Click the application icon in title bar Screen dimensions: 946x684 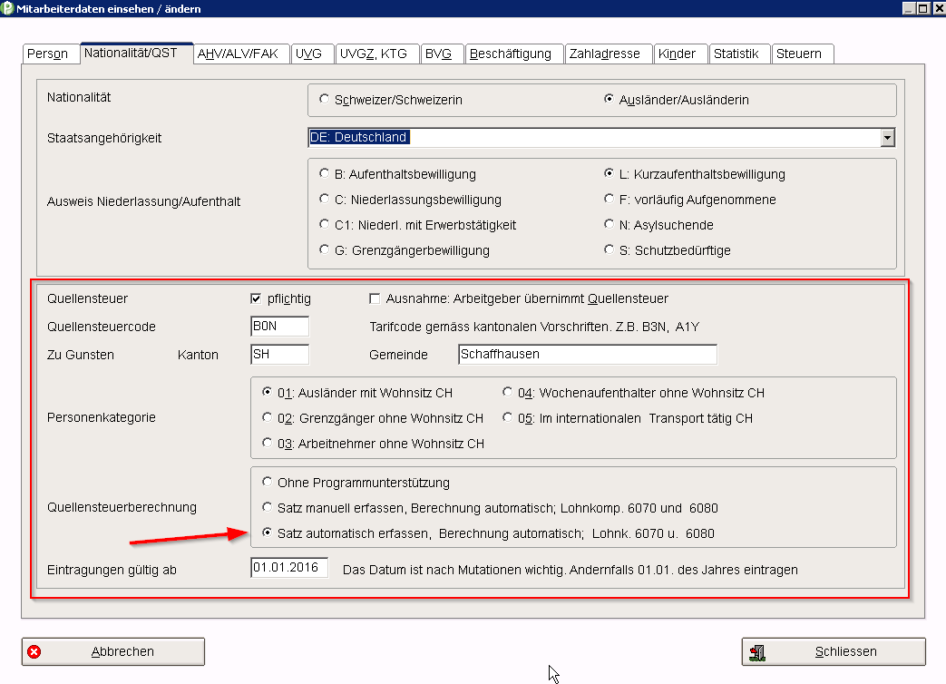(9, 9)
